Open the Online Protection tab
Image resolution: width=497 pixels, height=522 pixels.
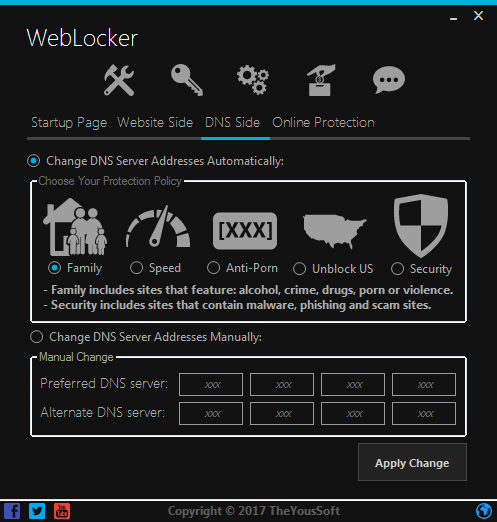(323, 123)
